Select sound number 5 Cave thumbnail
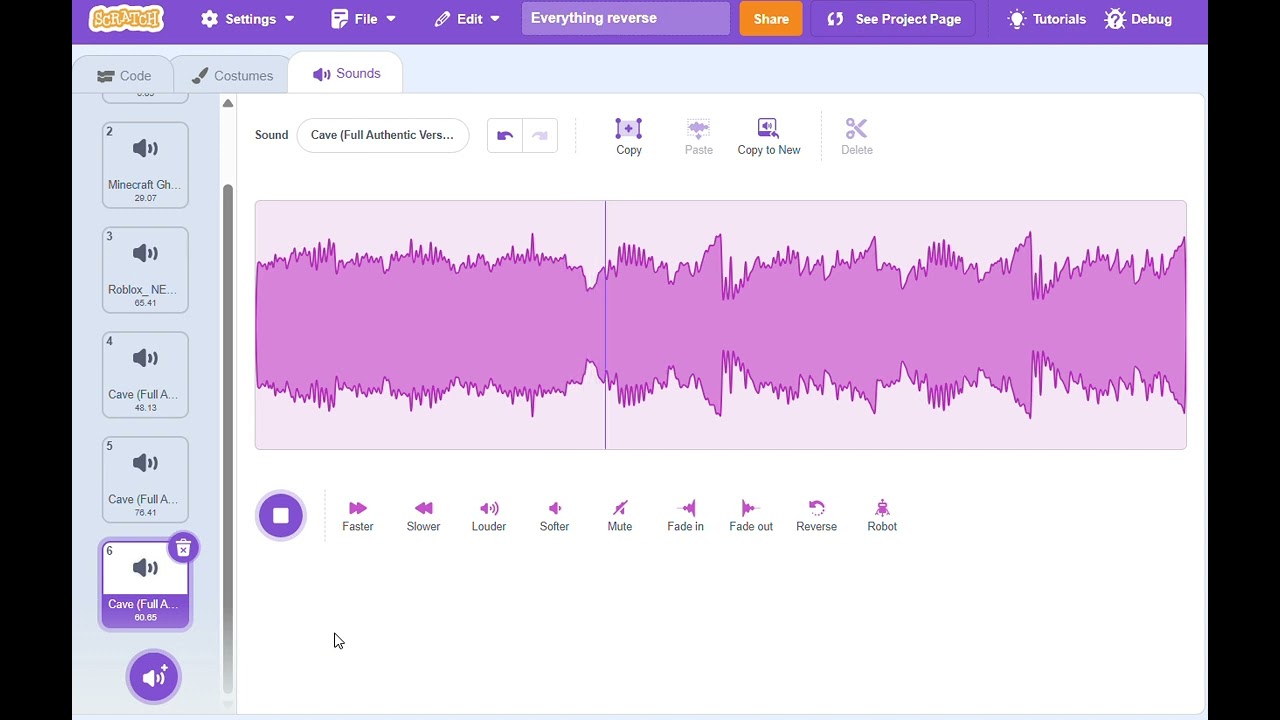The width and height of the screenshot is (1280, 720). (x=145, y=480)
